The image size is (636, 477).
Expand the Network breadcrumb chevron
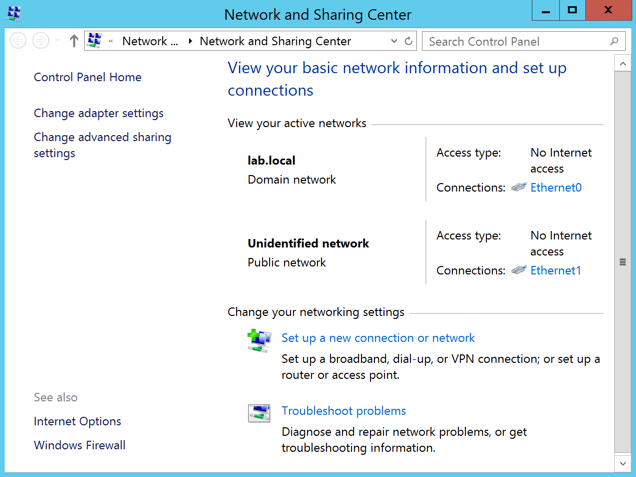tap(190, 41)
